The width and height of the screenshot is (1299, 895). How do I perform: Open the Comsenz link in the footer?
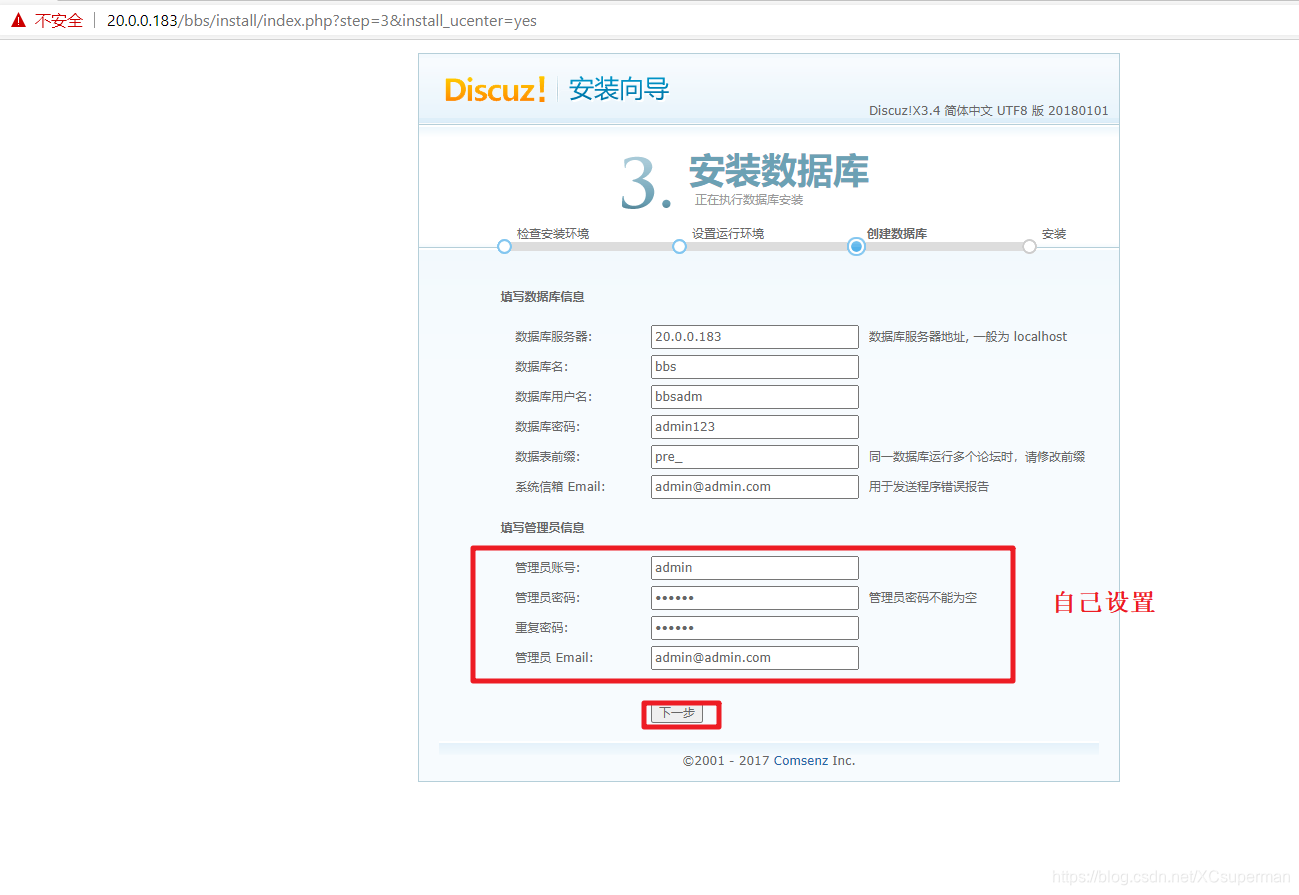(800, 761)
